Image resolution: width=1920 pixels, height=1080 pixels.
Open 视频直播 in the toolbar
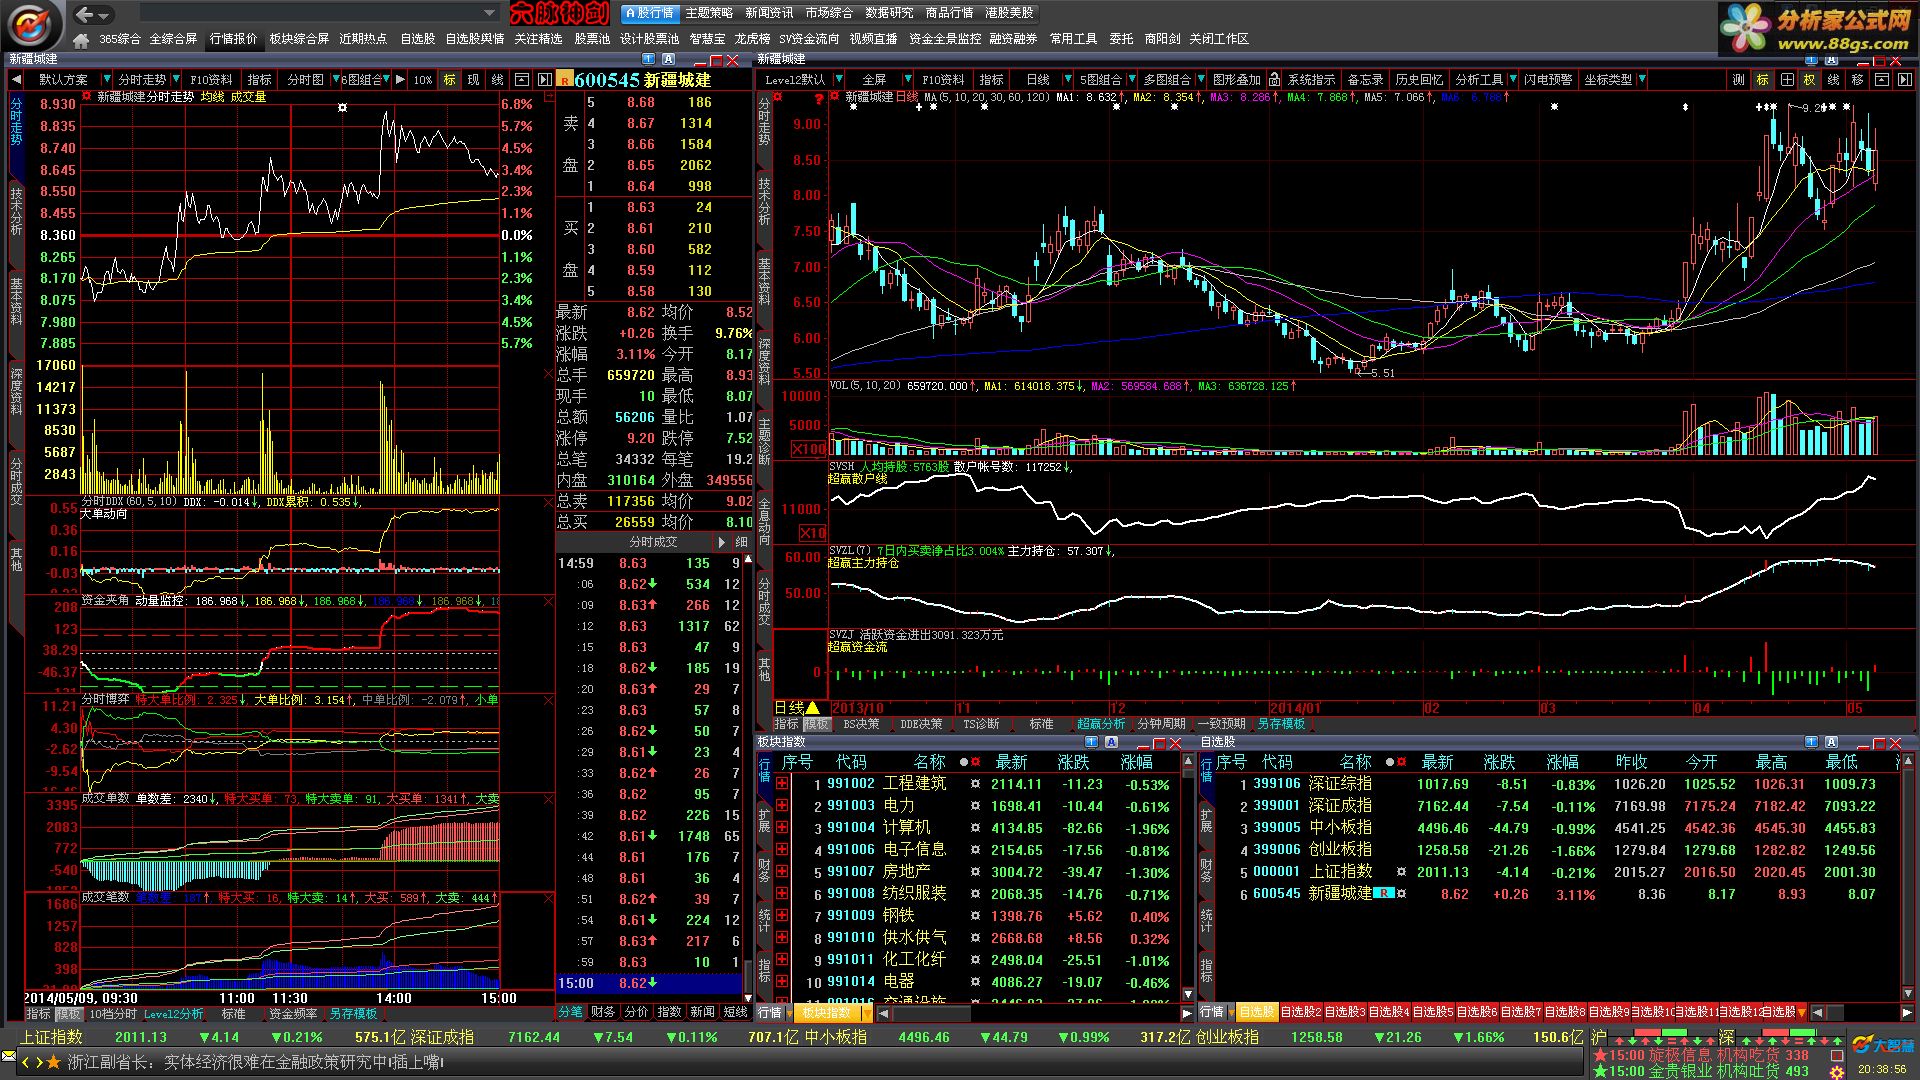pos(873,39)
